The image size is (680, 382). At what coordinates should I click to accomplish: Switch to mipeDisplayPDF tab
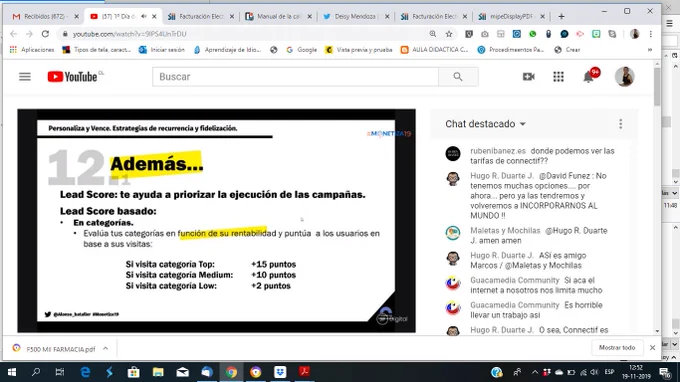511,16
